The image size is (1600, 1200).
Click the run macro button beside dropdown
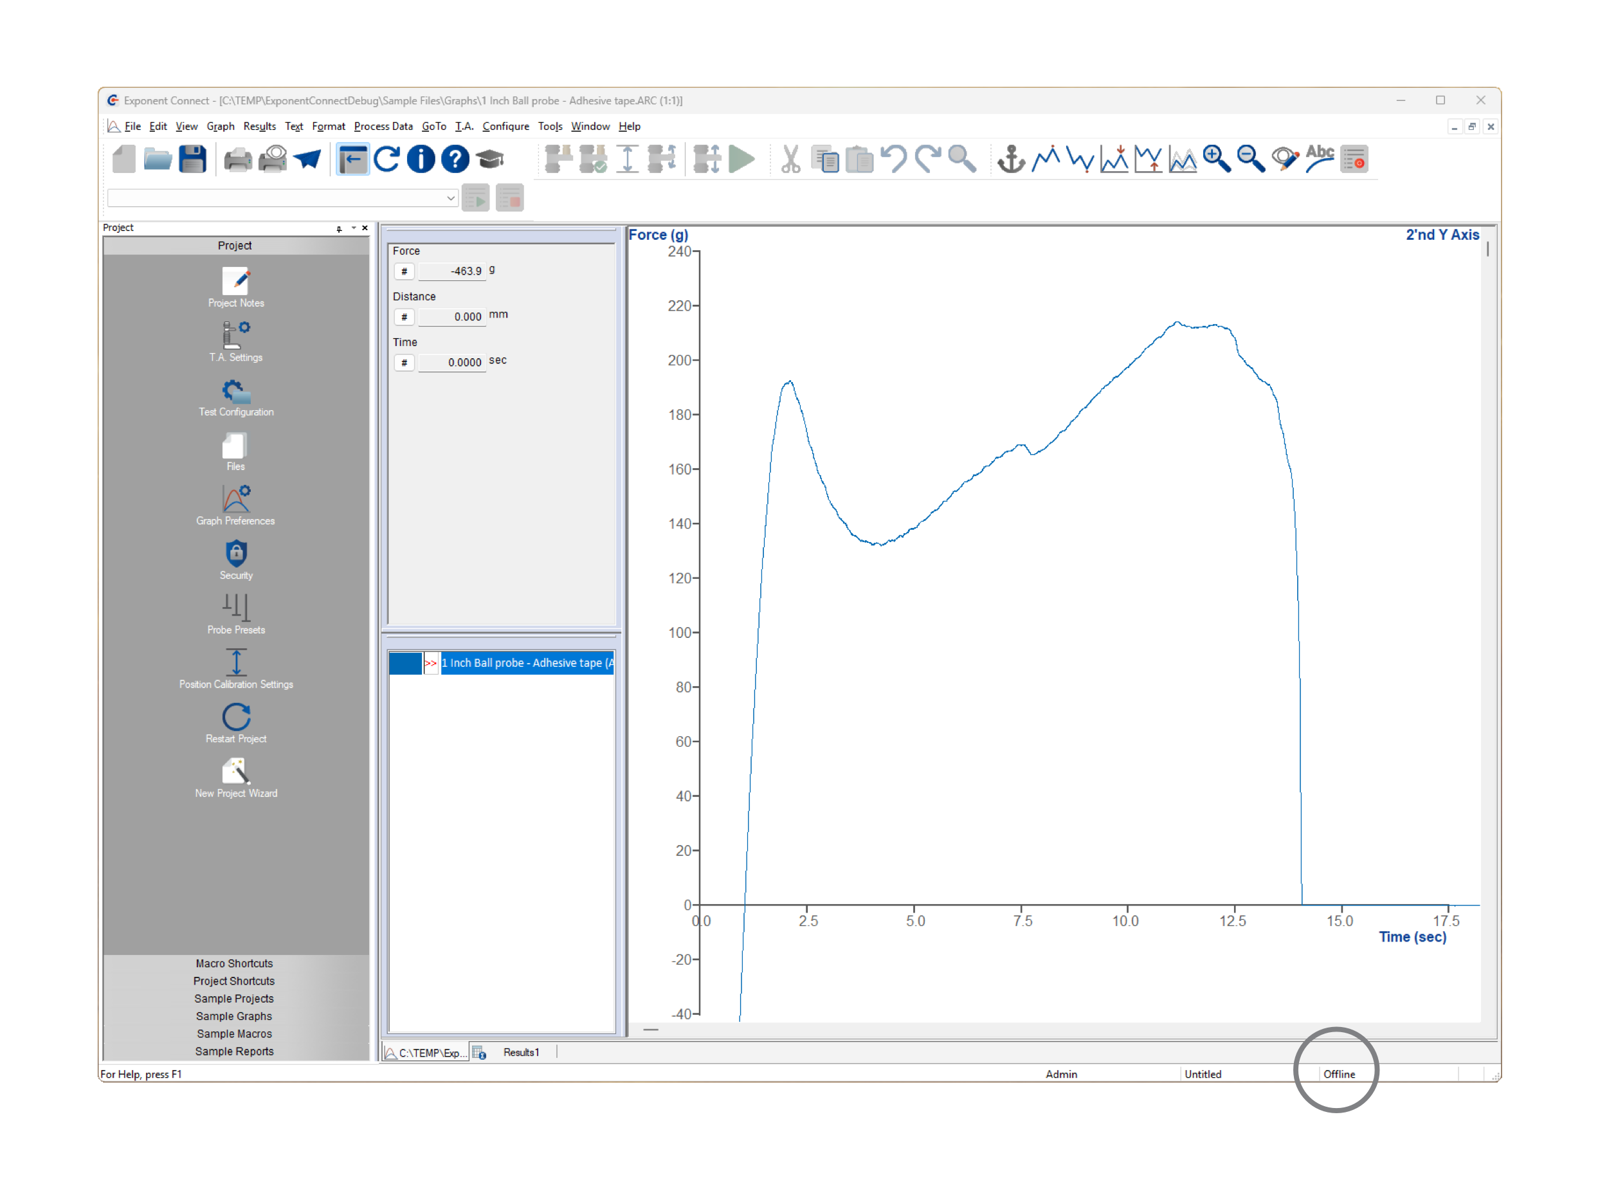coord(476,198)
